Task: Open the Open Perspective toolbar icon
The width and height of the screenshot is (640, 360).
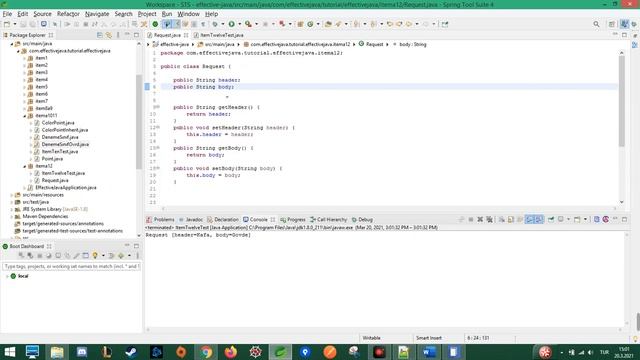Action: [611, 24]
